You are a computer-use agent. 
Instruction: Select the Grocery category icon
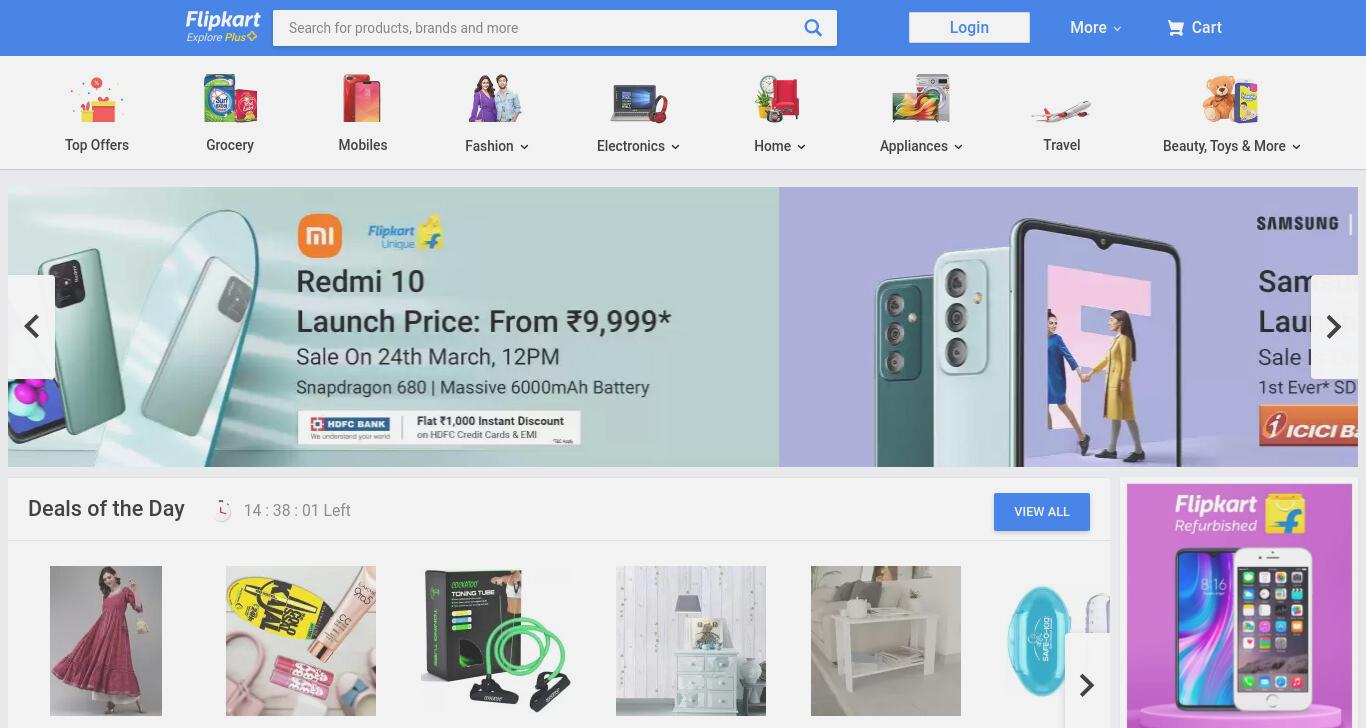[230, 98]
